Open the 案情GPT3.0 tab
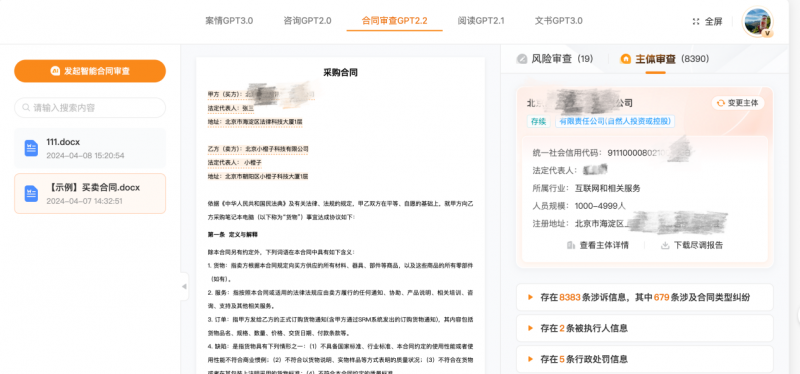The width and height of the screenshot is (800, 374). [229, 21]
